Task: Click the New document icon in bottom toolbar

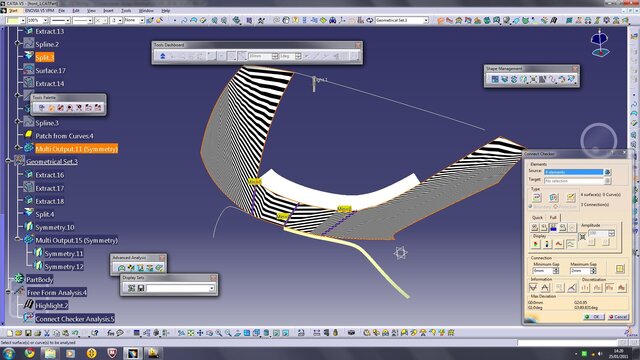Action: pos(10,333)
